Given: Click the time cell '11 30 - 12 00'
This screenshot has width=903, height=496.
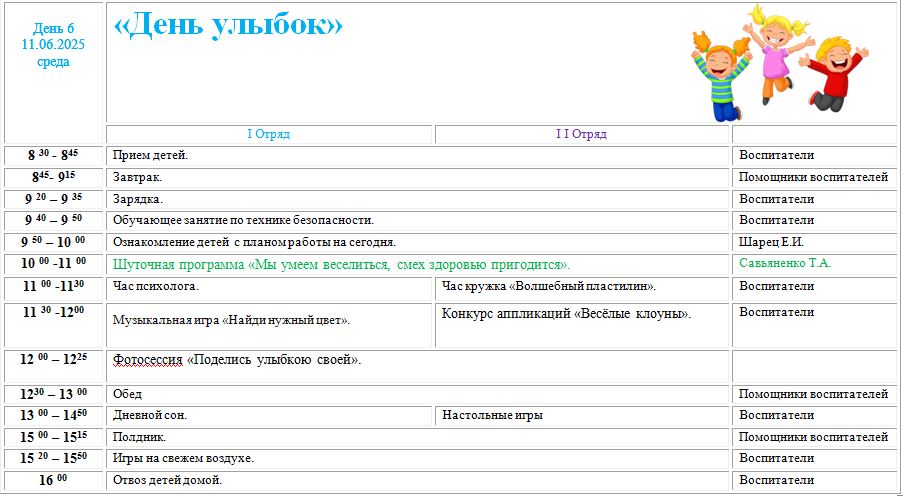Looking at the screenshot, I should [x=54, y=325].
